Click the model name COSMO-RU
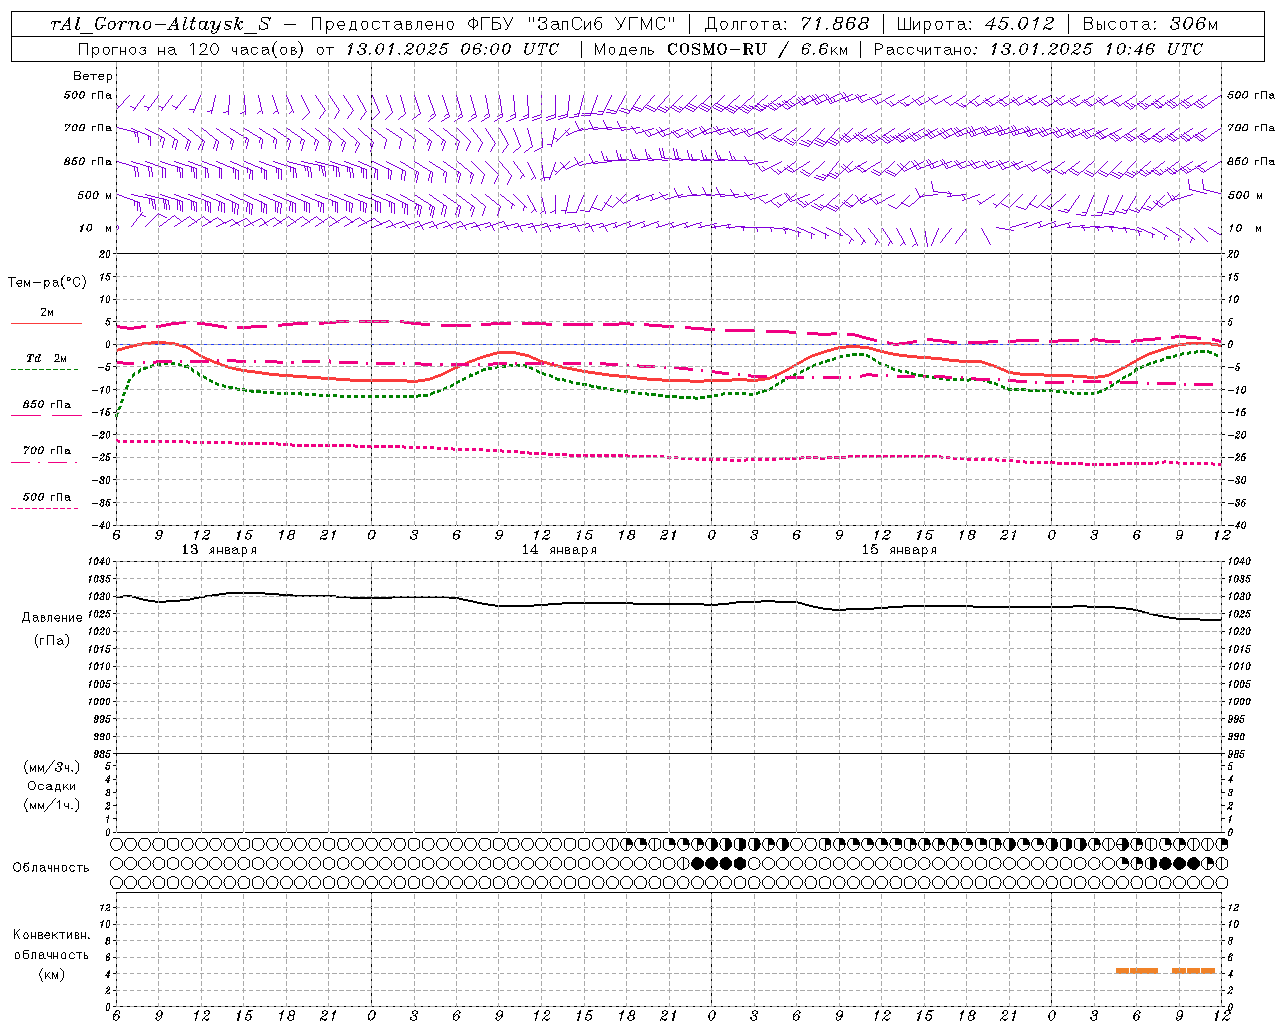Image resolution: width=1280 pixels, height=1024 pixels. tap(717, 49)
